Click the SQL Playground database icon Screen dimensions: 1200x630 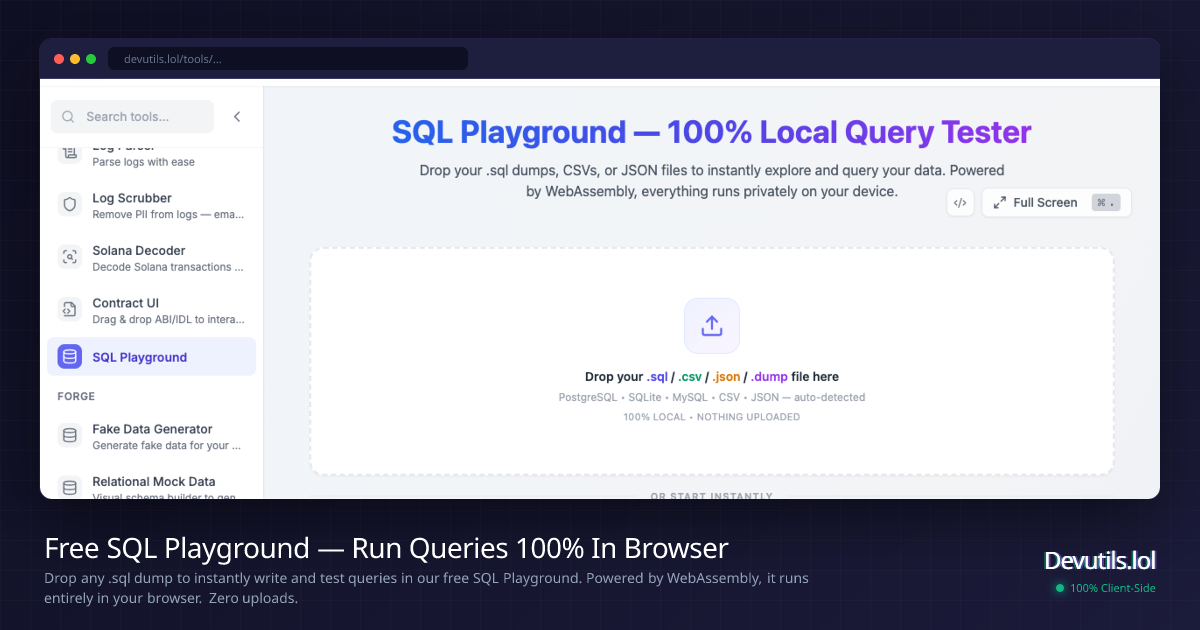[x=70, y=357]
